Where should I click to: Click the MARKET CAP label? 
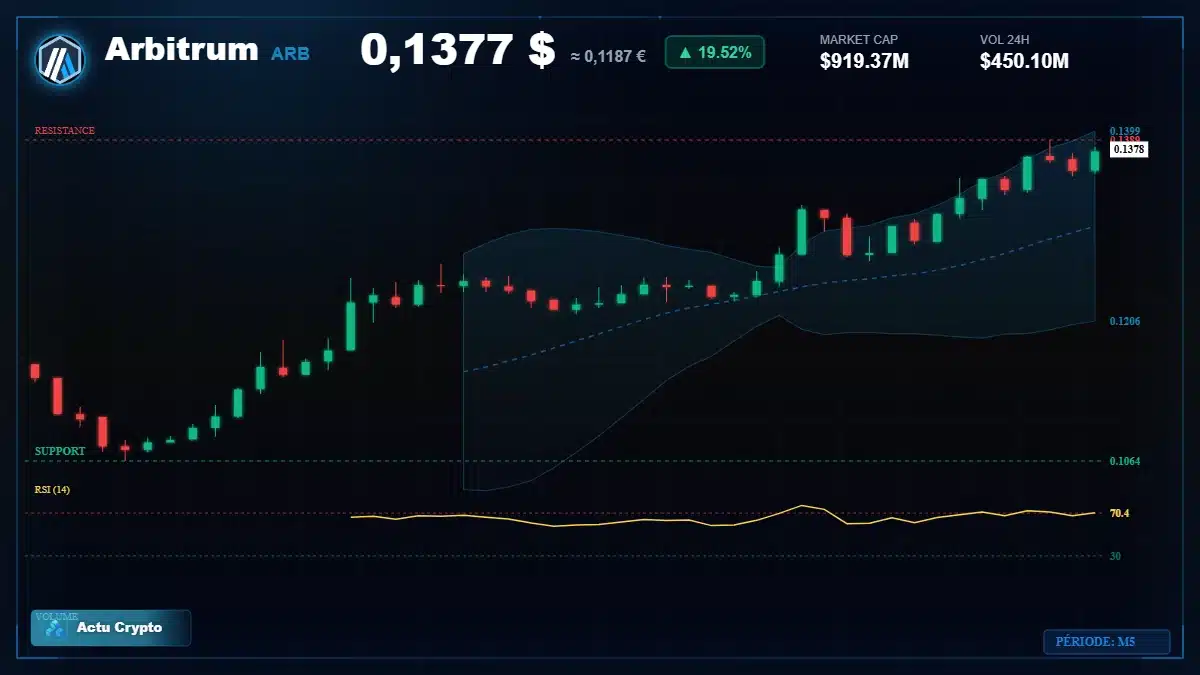(859, 40)
